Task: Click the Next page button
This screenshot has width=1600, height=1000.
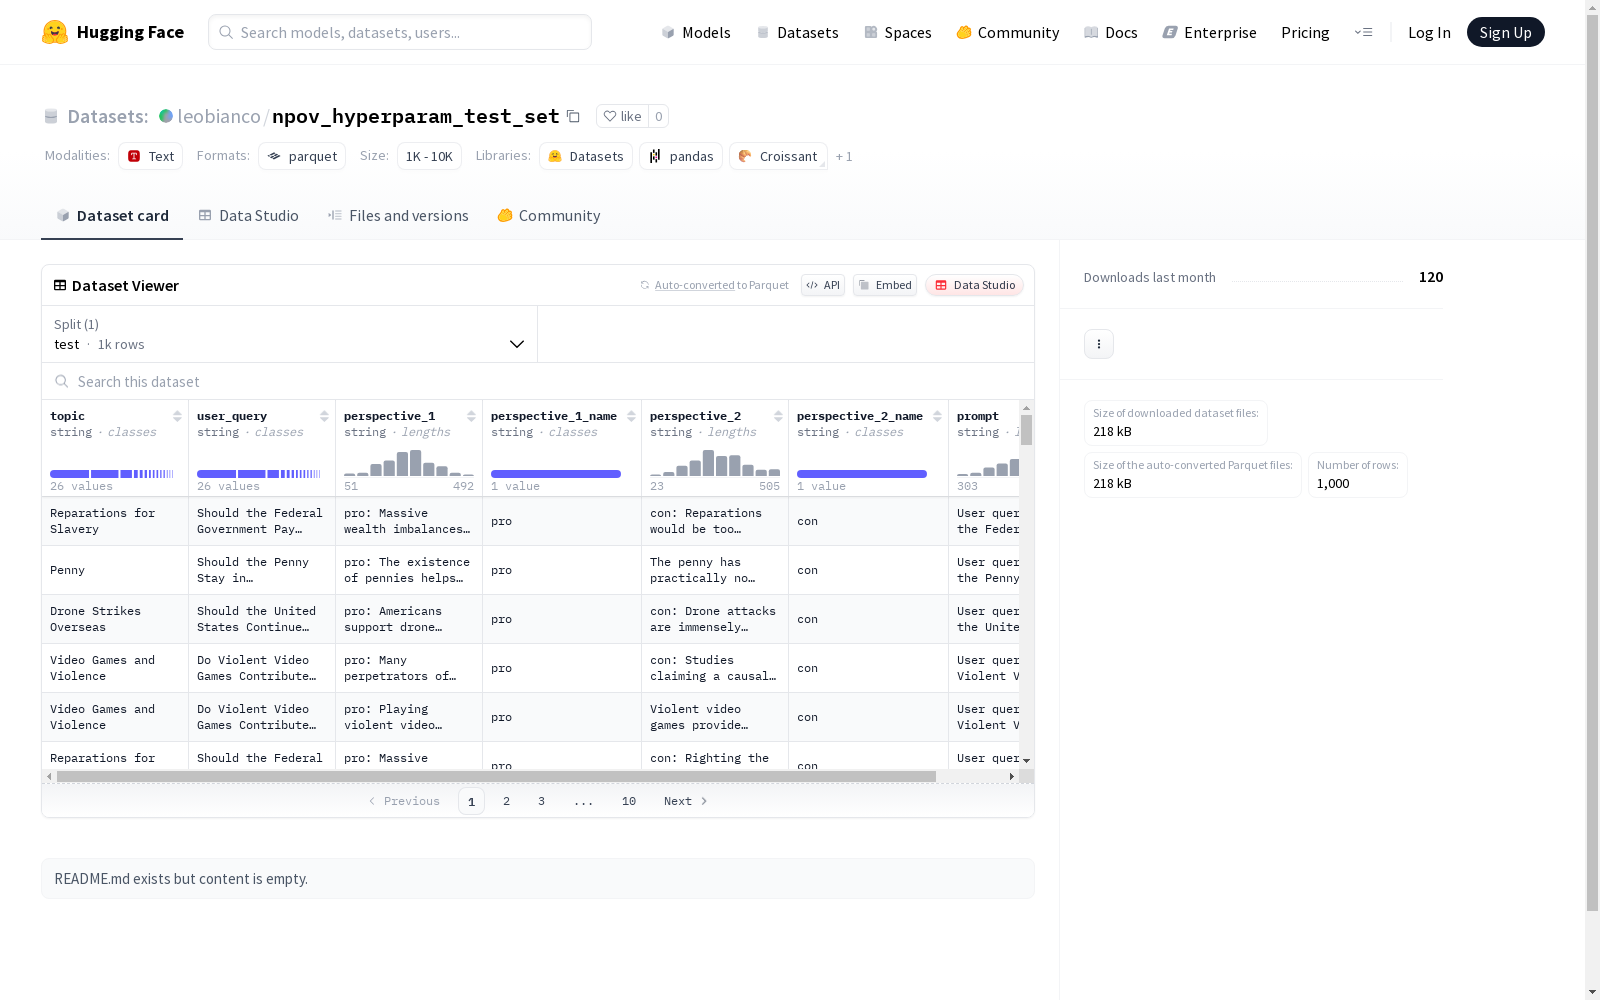Action: tap(686, 801)
